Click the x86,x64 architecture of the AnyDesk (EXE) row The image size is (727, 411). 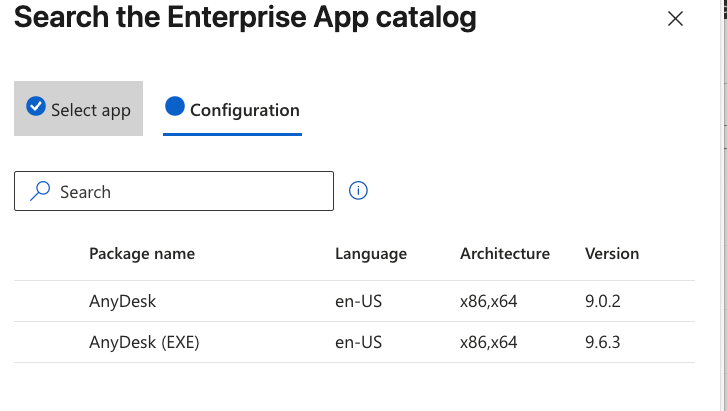[489, 342]
